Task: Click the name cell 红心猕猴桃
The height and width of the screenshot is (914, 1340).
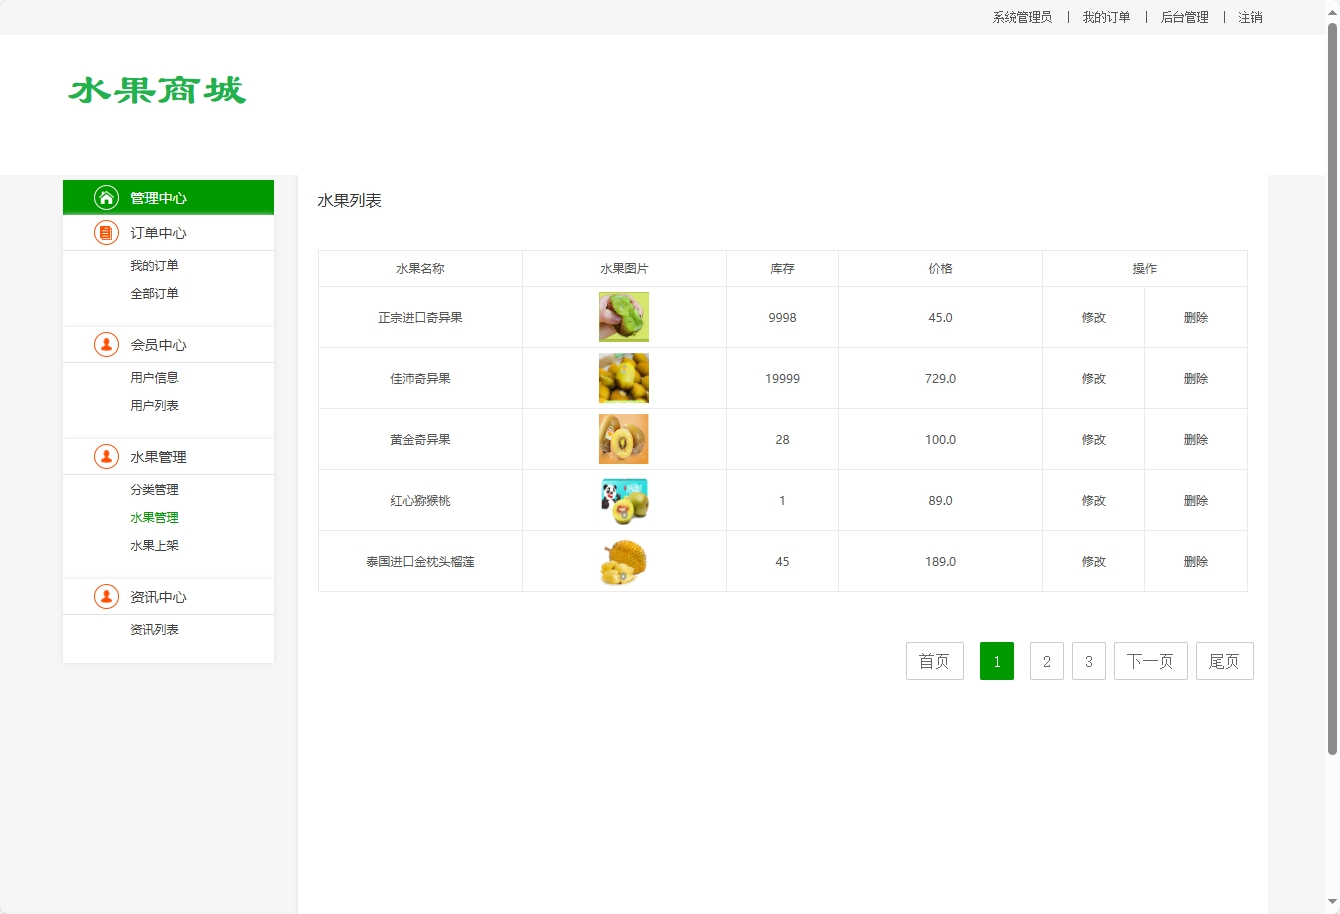Action: [x=420, y=500]
